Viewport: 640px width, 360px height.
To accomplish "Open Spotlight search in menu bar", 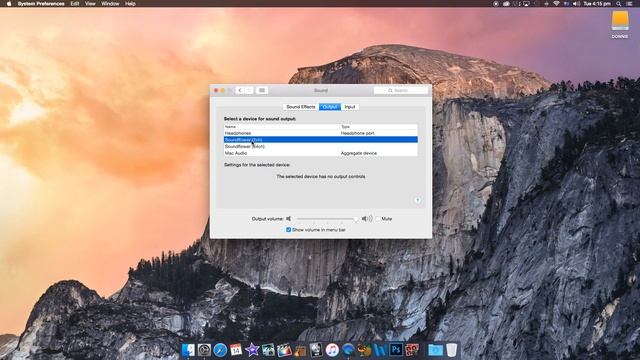I will 619,4.
